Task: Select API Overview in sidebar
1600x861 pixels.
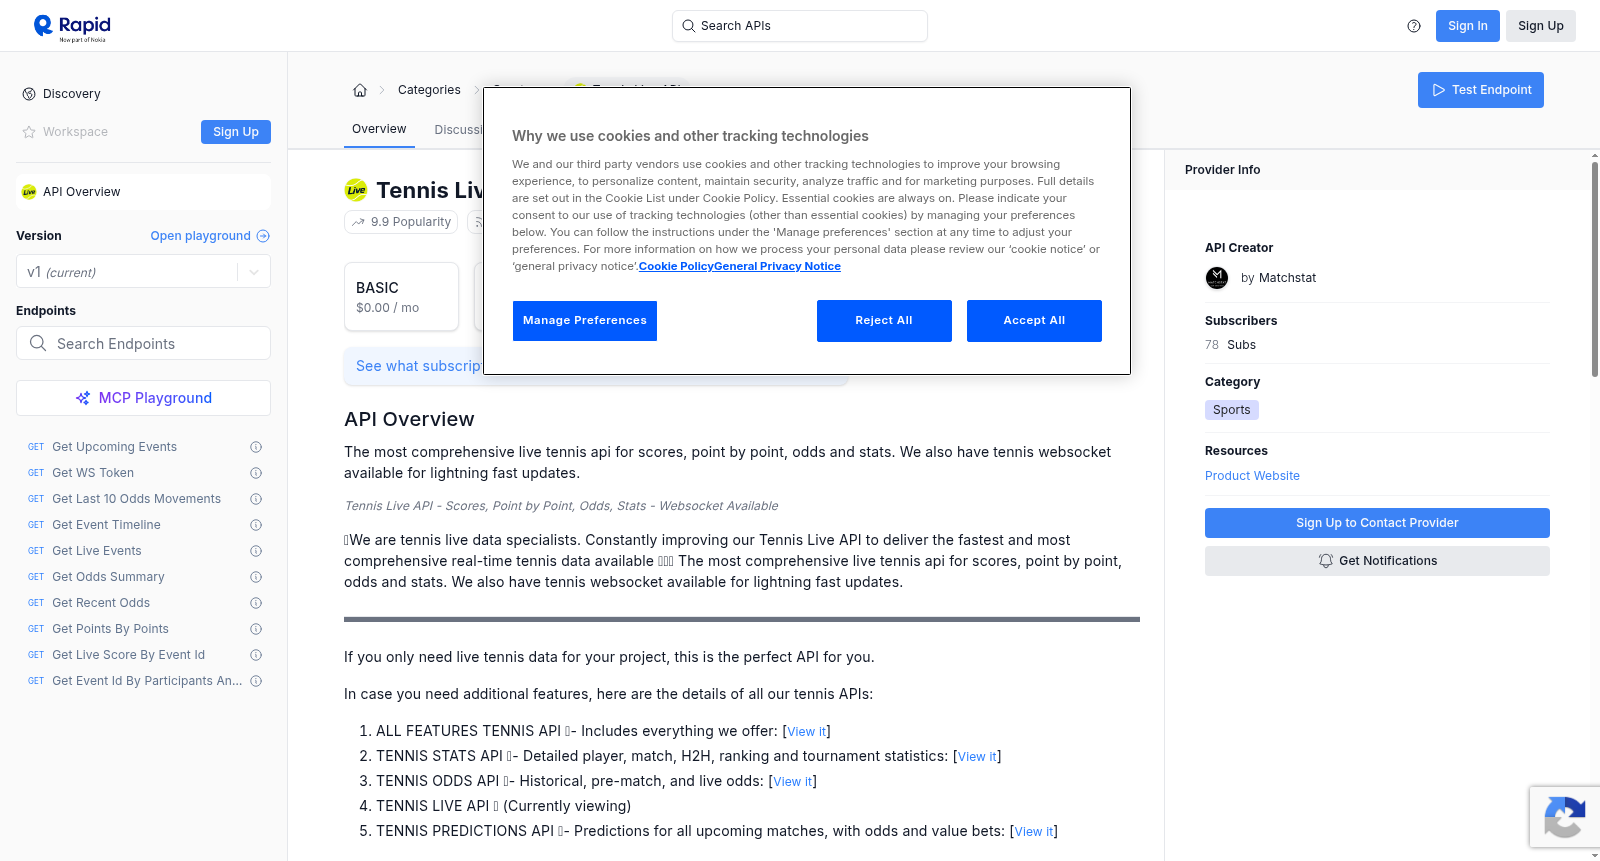Action: [x=143, y=192]
